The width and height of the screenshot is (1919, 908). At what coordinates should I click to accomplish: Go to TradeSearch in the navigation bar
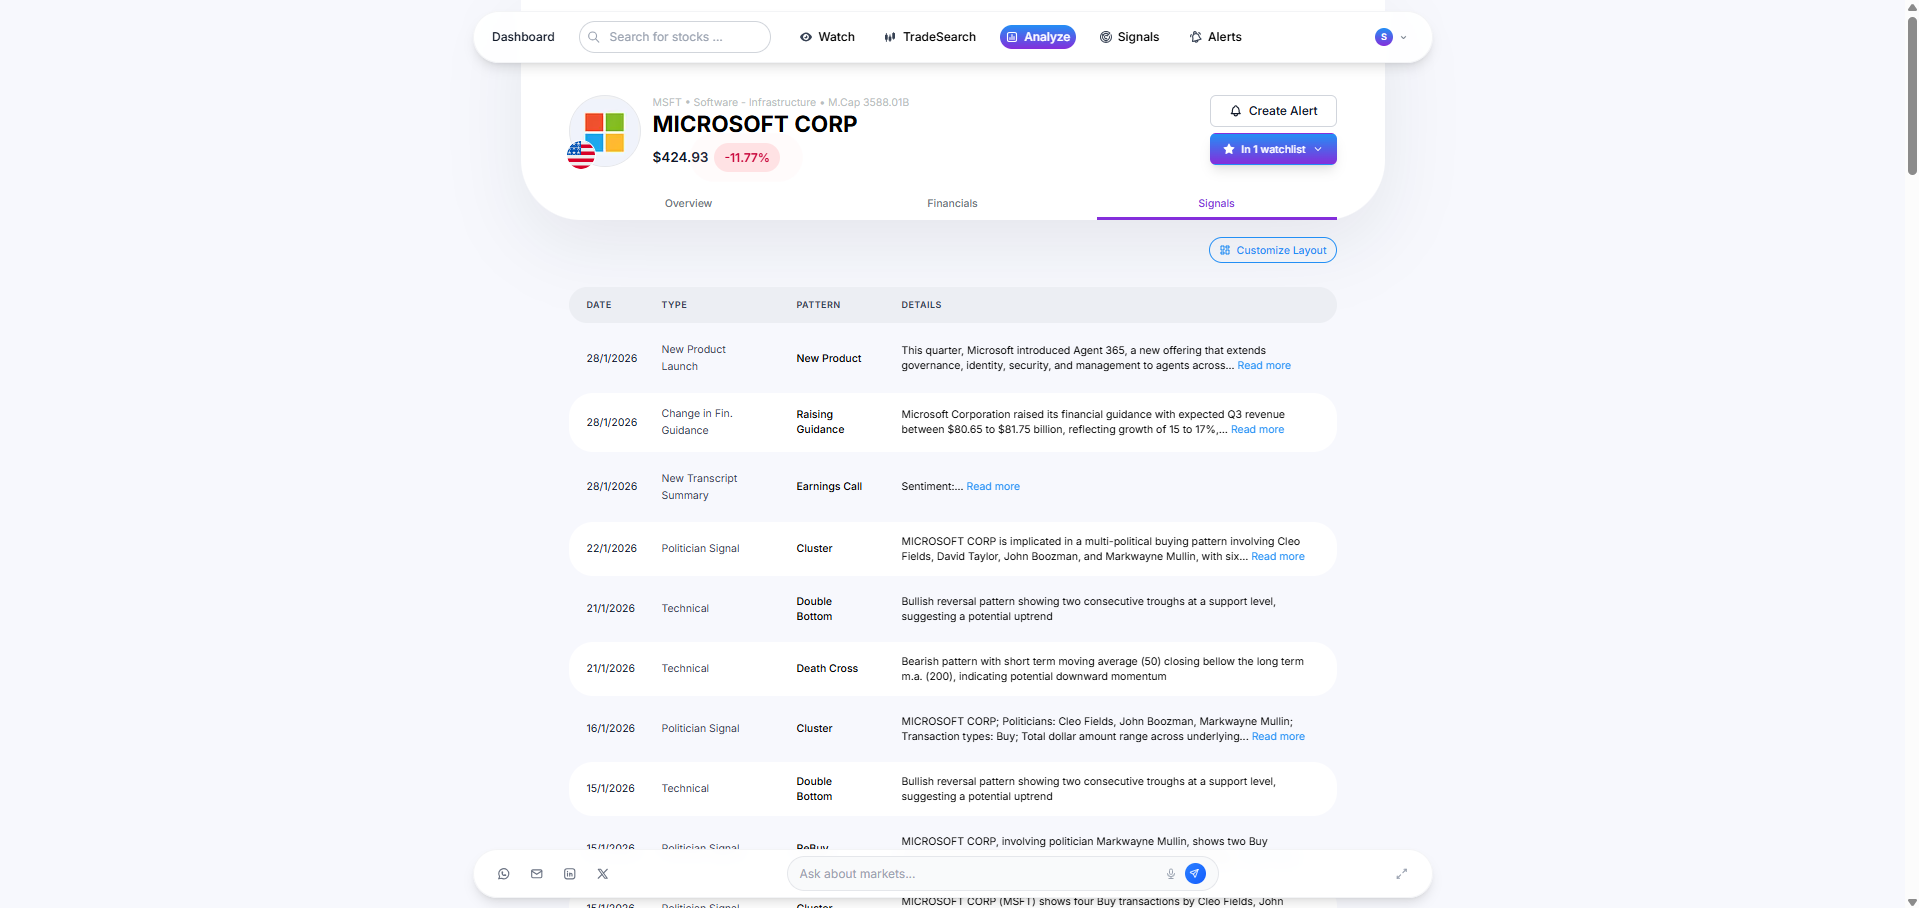click(929, 37)
